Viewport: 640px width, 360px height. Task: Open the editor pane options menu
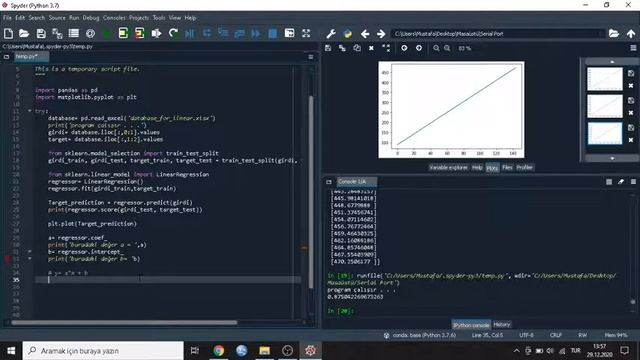(x=311, y=57)
